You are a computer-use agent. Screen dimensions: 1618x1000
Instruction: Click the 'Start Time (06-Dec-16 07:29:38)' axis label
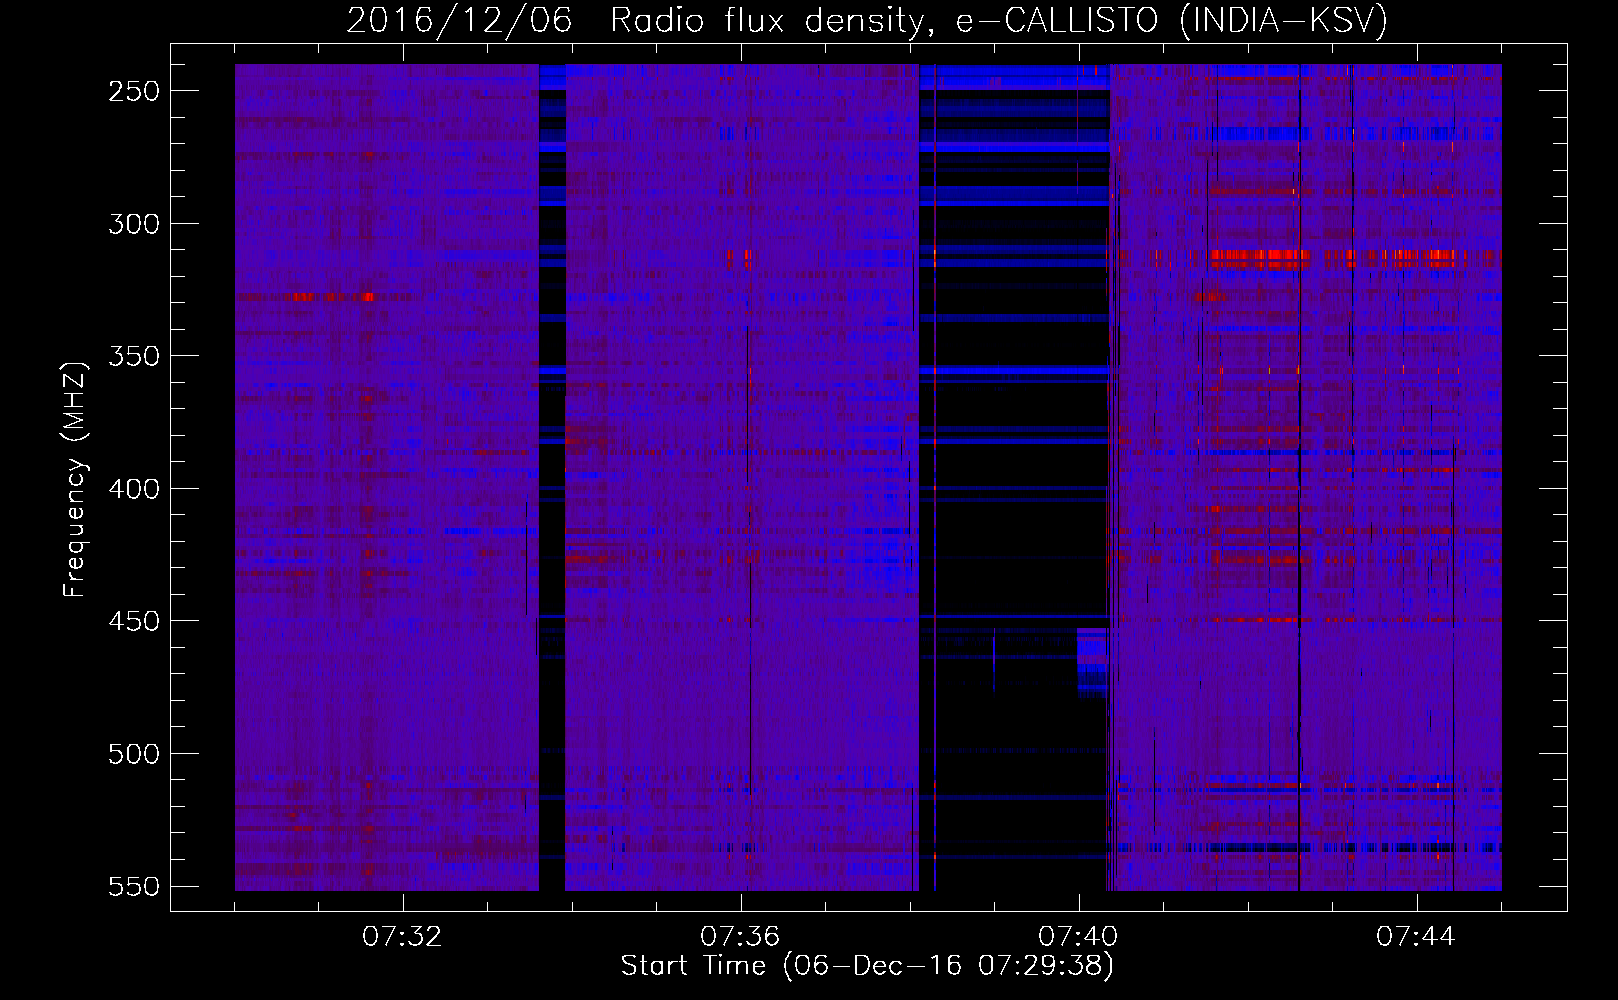867,966
